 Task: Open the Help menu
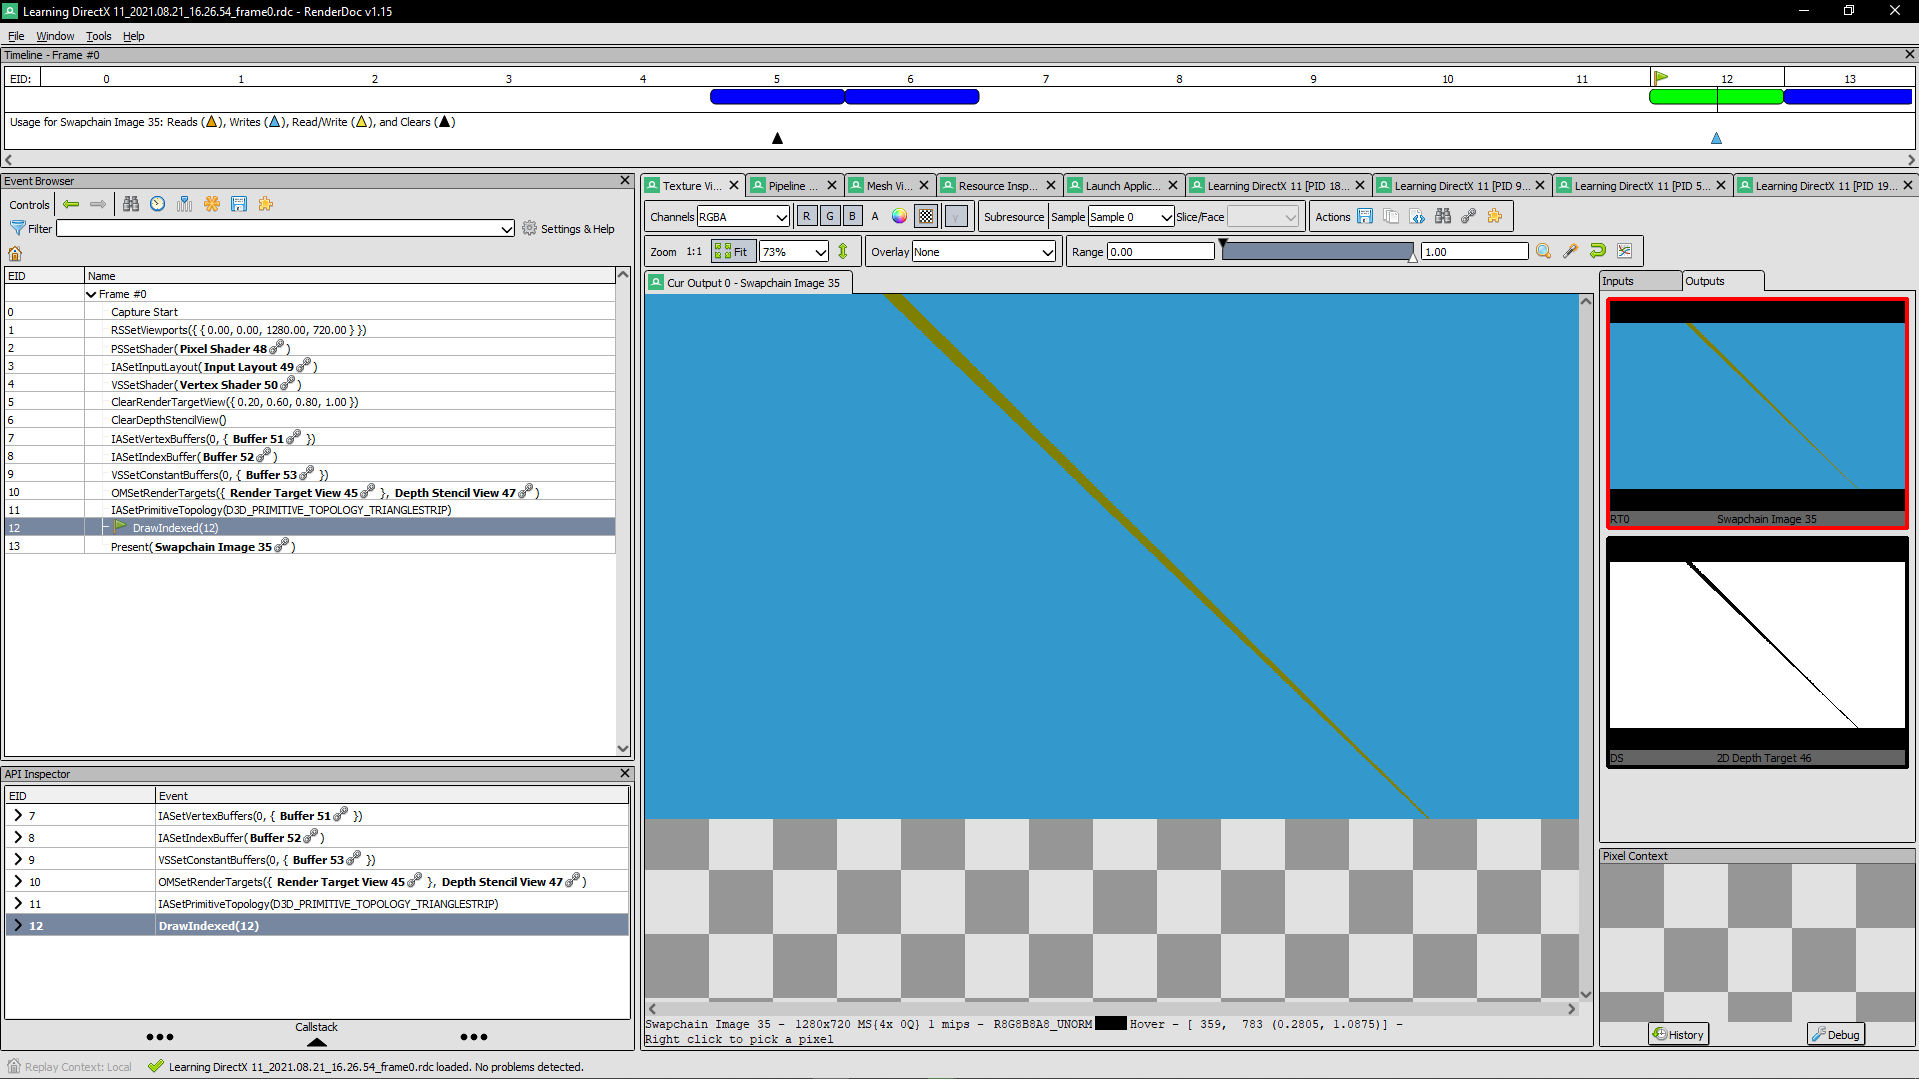[134, 36]
